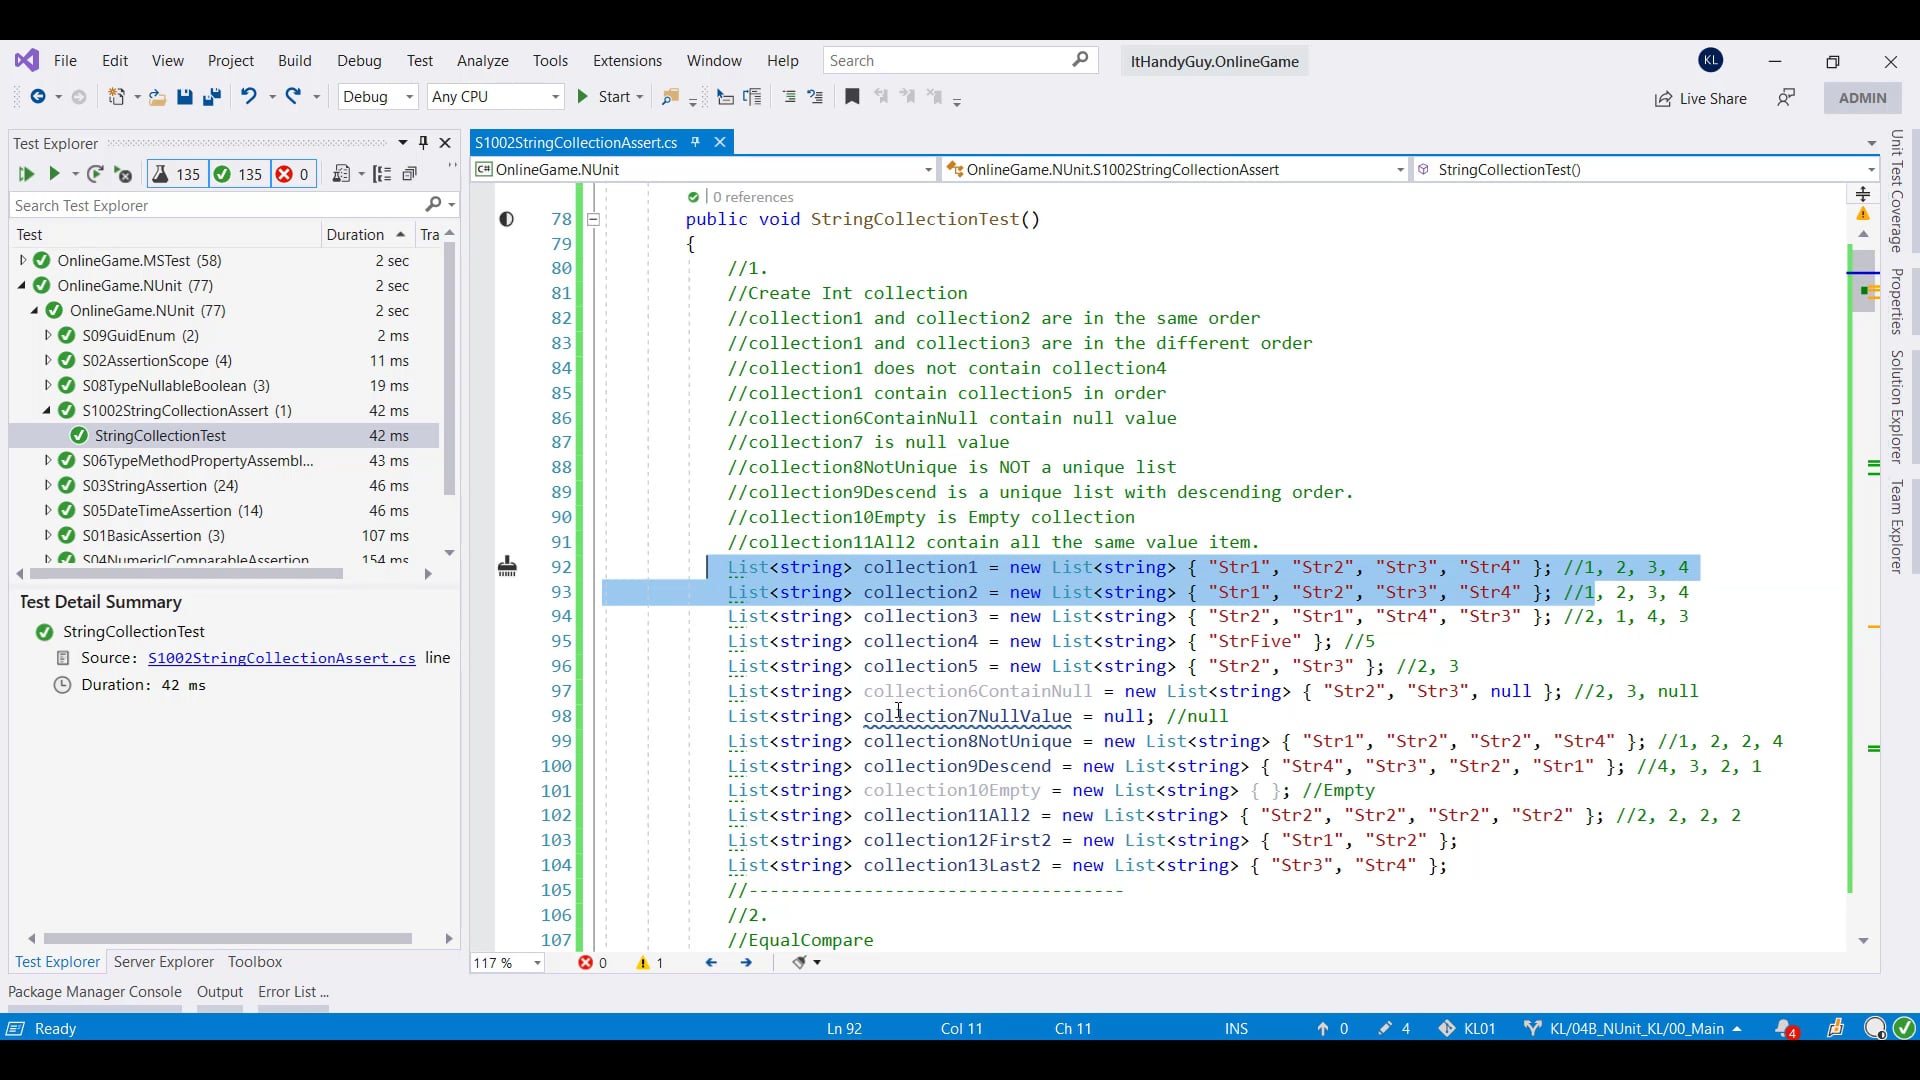Expand the OnlineGame.MSTest tree node
This screenshot has height=1080, width=1920.
[23, 260]
